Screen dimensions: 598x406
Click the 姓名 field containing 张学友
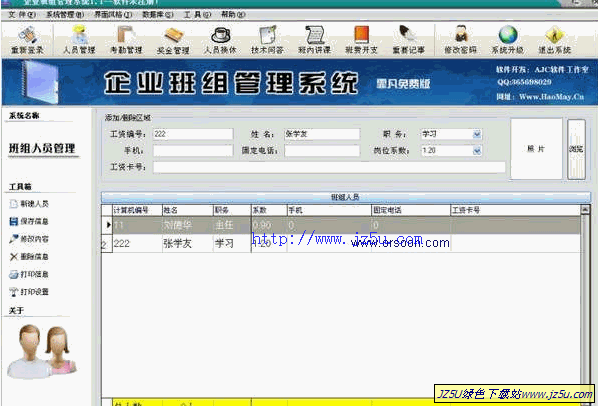click(322, 134)
